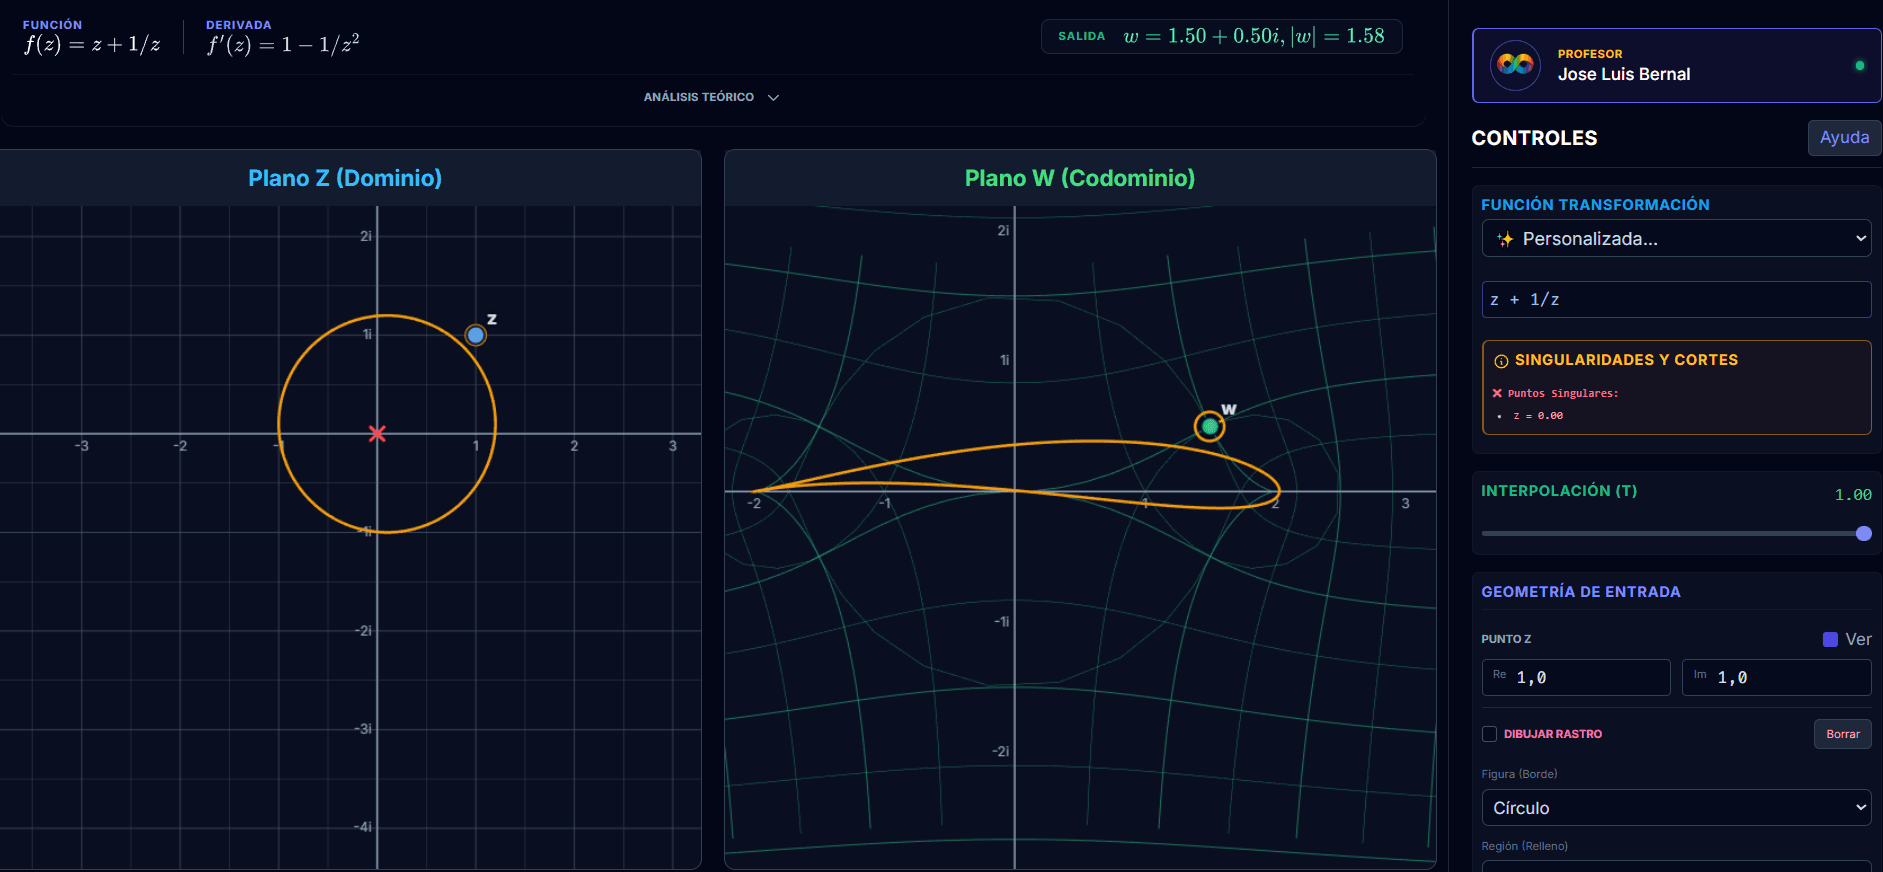Select the blue z point marker

pos(476,335)
